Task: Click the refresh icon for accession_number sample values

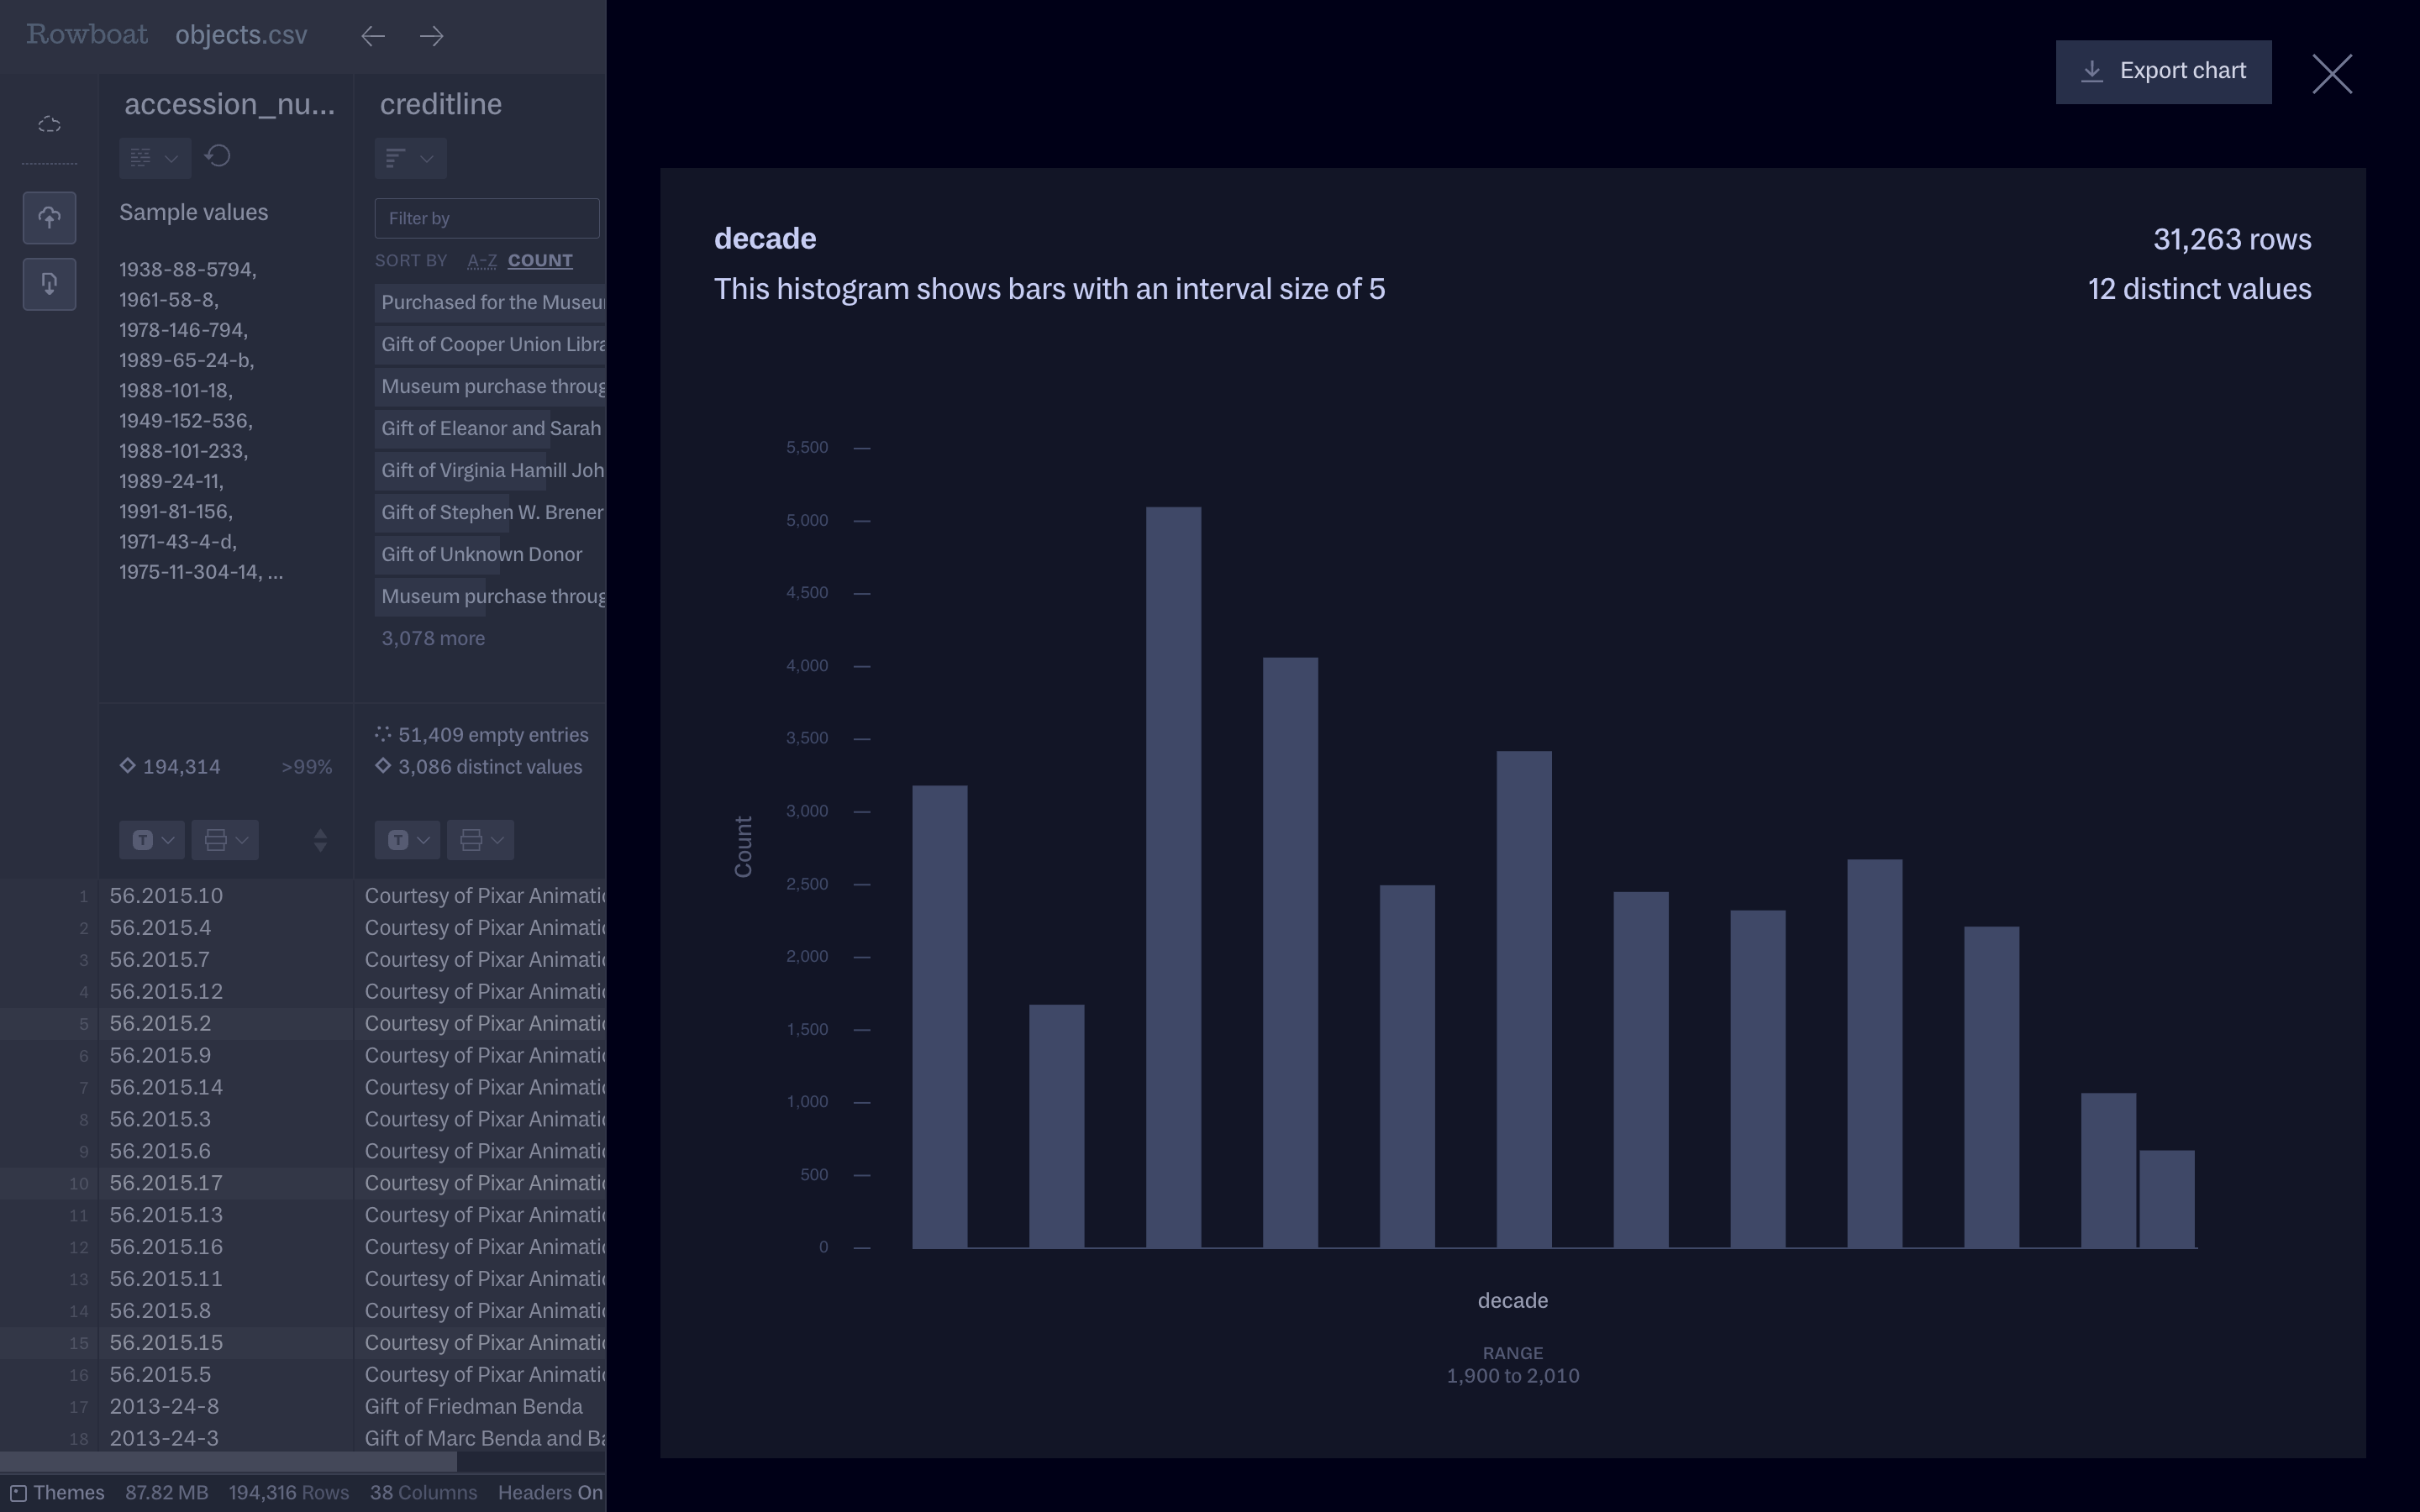Action: (218, 156)
